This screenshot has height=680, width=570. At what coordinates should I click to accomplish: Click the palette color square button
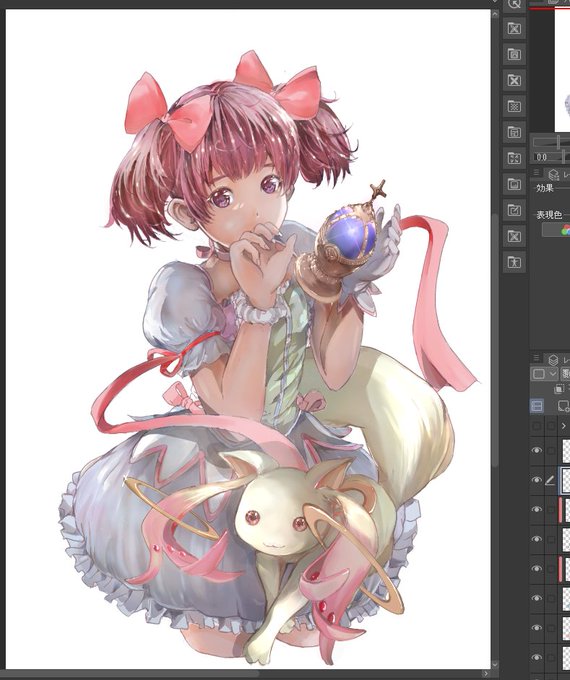(x=539, y=374)
